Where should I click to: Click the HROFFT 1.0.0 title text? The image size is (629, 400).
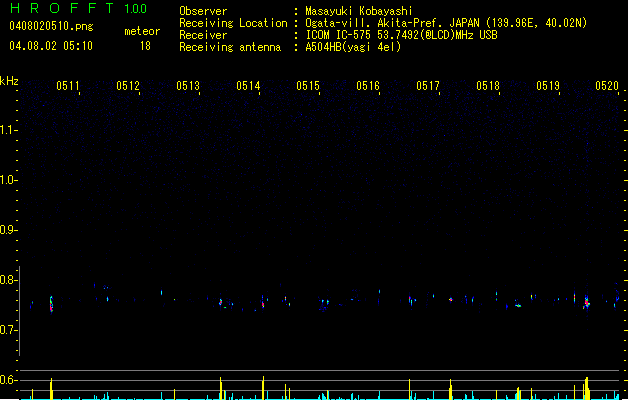tap(78, 8)
